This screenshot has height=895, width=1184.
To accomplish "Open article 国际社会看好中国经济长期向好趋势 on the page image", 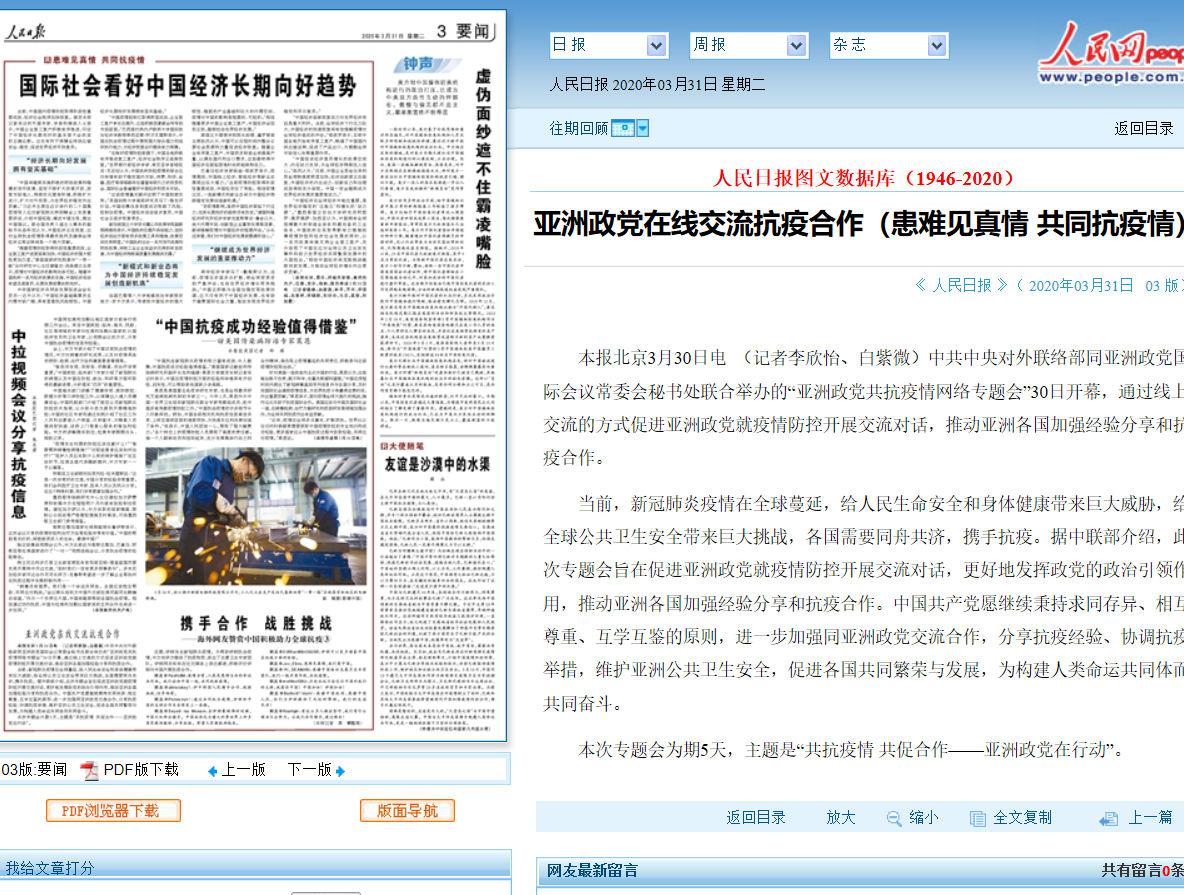I will coord(188,85).
